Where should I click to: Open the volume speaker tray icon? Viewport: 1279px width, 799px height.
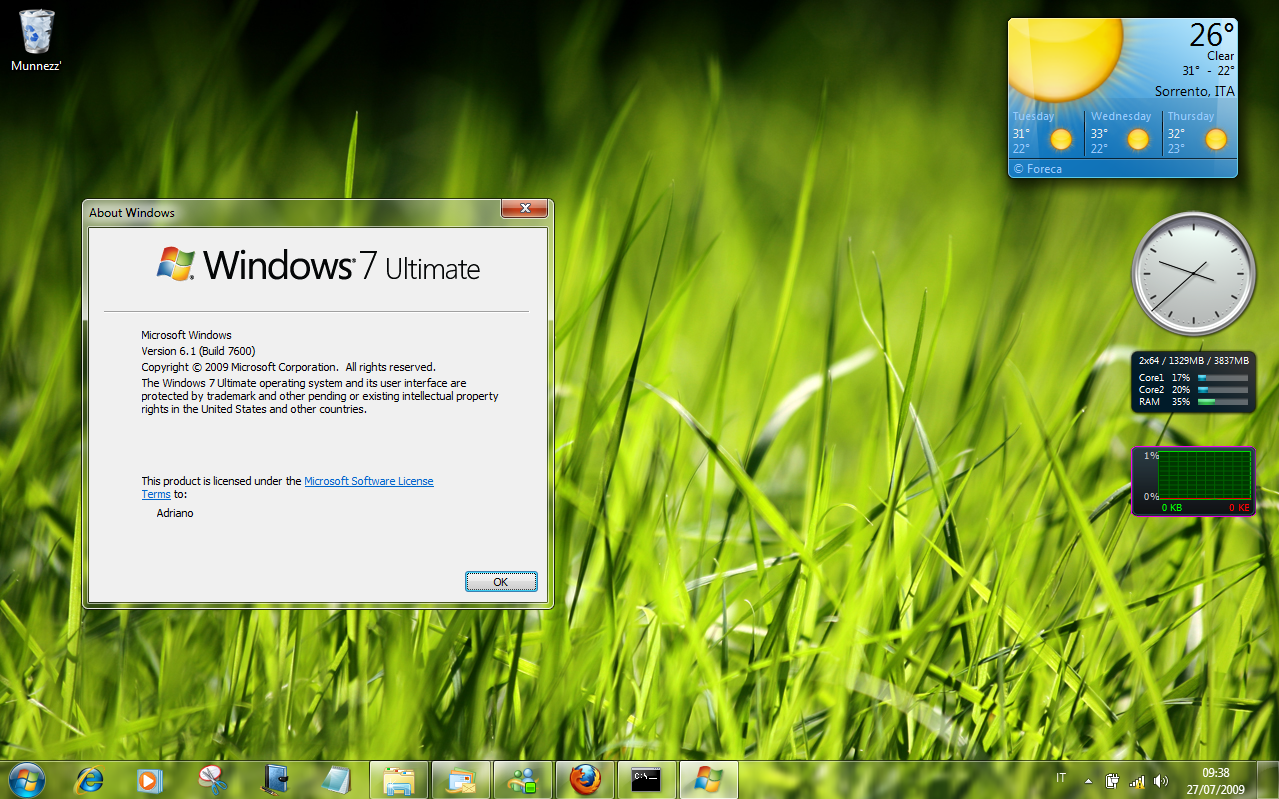(1160, 781)
